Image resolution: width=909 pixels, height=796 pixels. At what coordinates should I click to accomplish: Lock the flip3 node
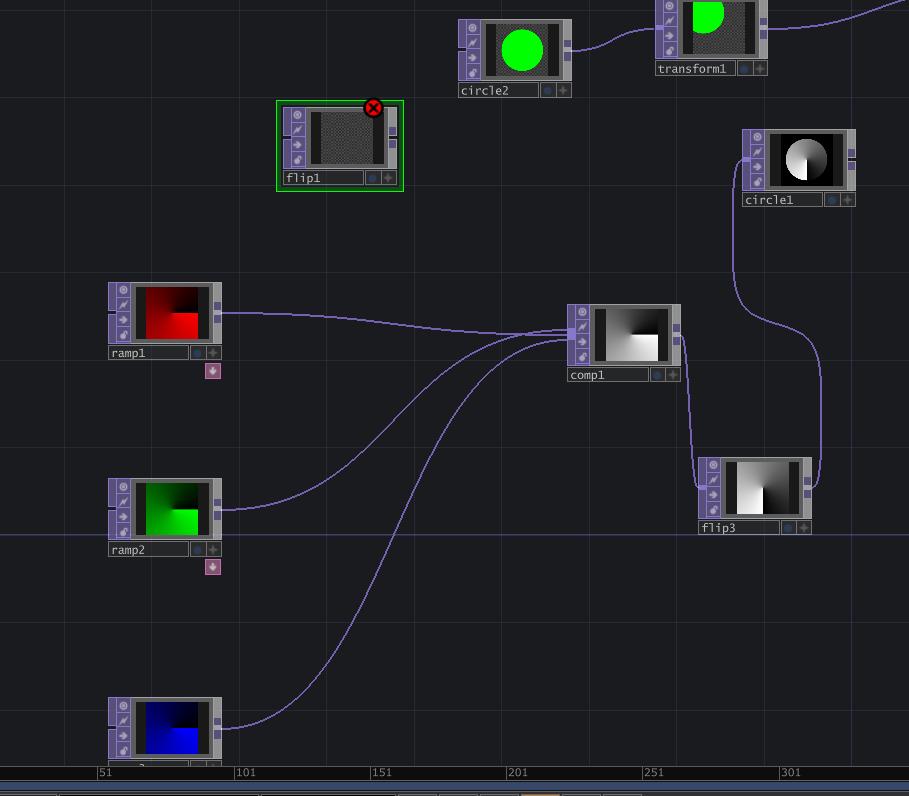(713, 510)
